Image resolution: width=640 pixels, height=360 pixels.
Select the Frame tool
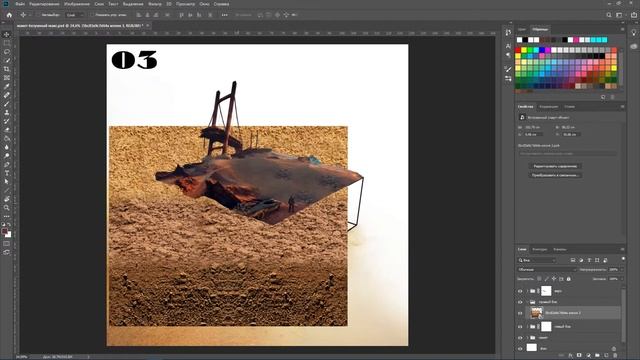7,78
